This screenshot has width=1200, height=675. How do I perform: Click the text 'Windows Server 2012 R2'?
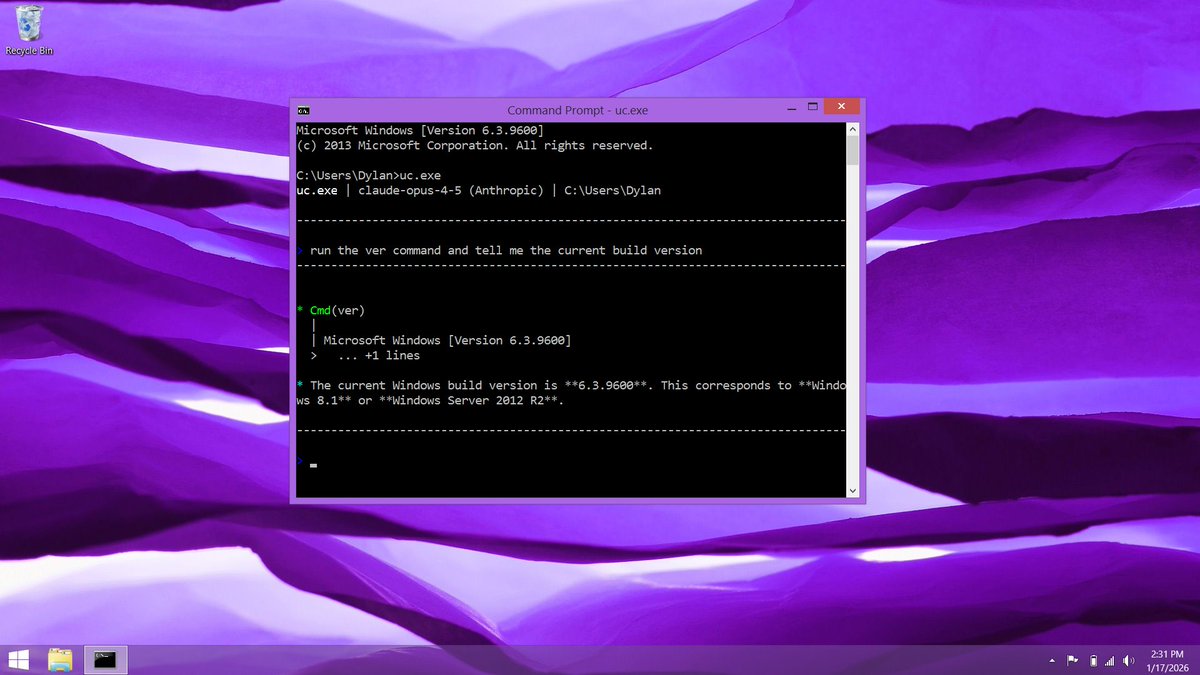click(470, 400)
